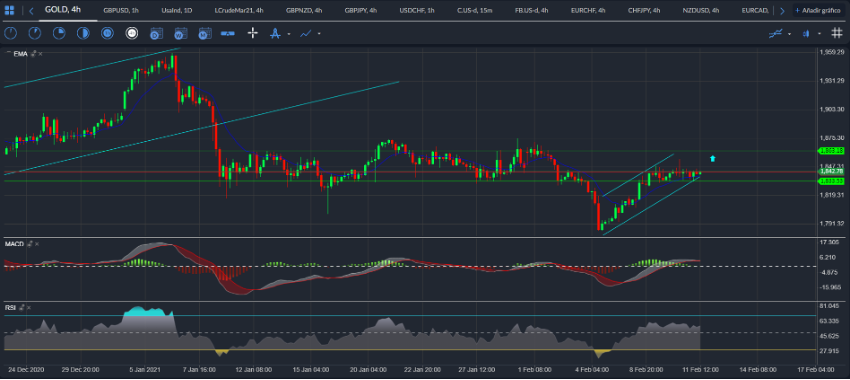Open EMA indicator settings gear
850x380 pixels.
(33, 54)
